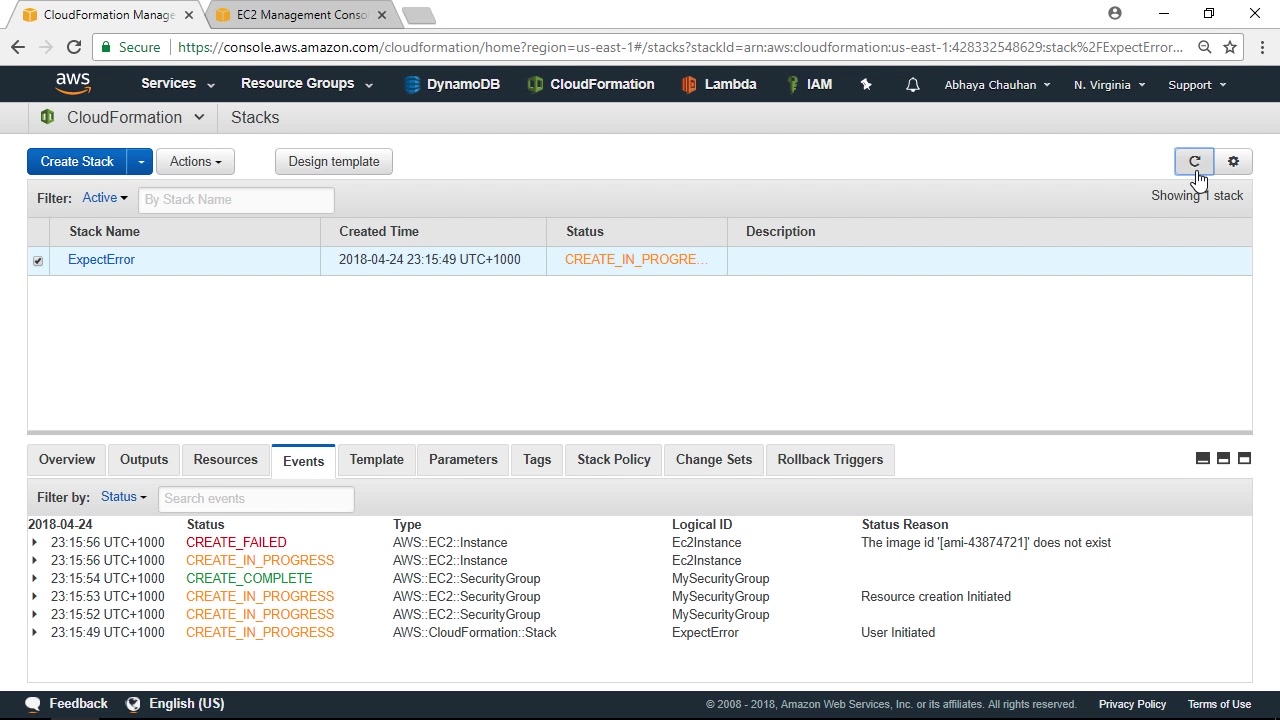Click the pin star icon
Screen dimensions: 1280x720
coord(866,85)
